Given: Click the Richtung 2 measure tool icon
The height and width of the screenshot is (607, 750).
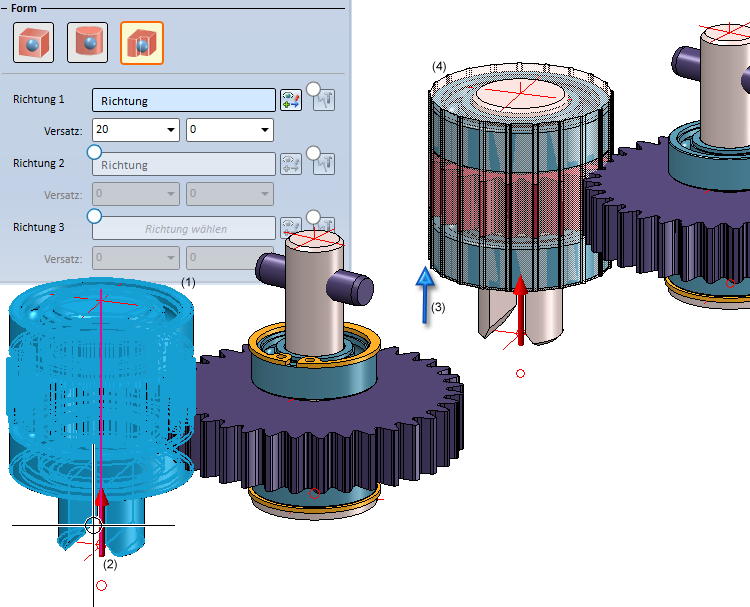Looking at the screenshot, I should click(324, 164).
